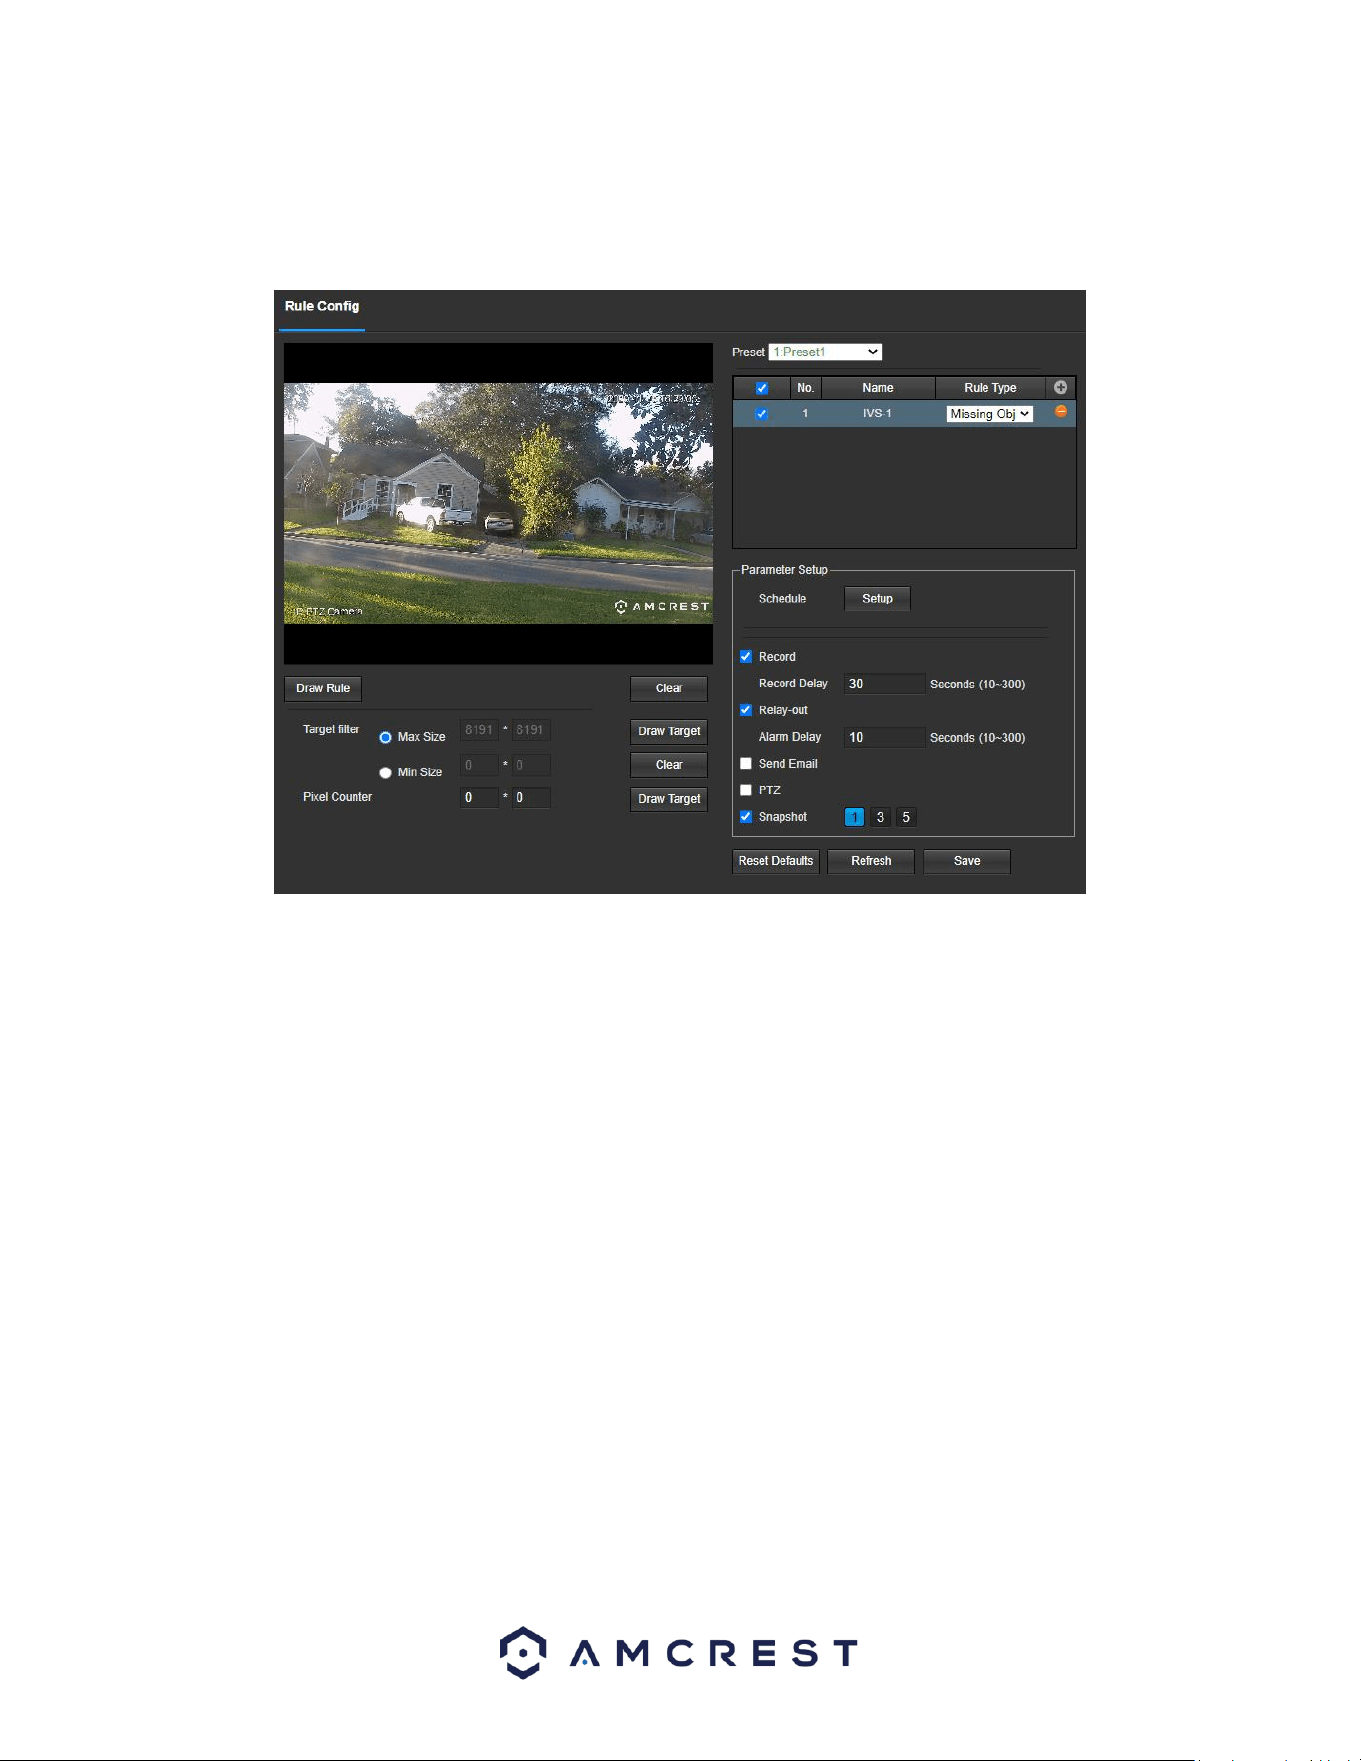This screenshot has width=1361, height=1761.
Task: Open the Missing Obj rule type dropdown
Action: click(x=990, y=414)
